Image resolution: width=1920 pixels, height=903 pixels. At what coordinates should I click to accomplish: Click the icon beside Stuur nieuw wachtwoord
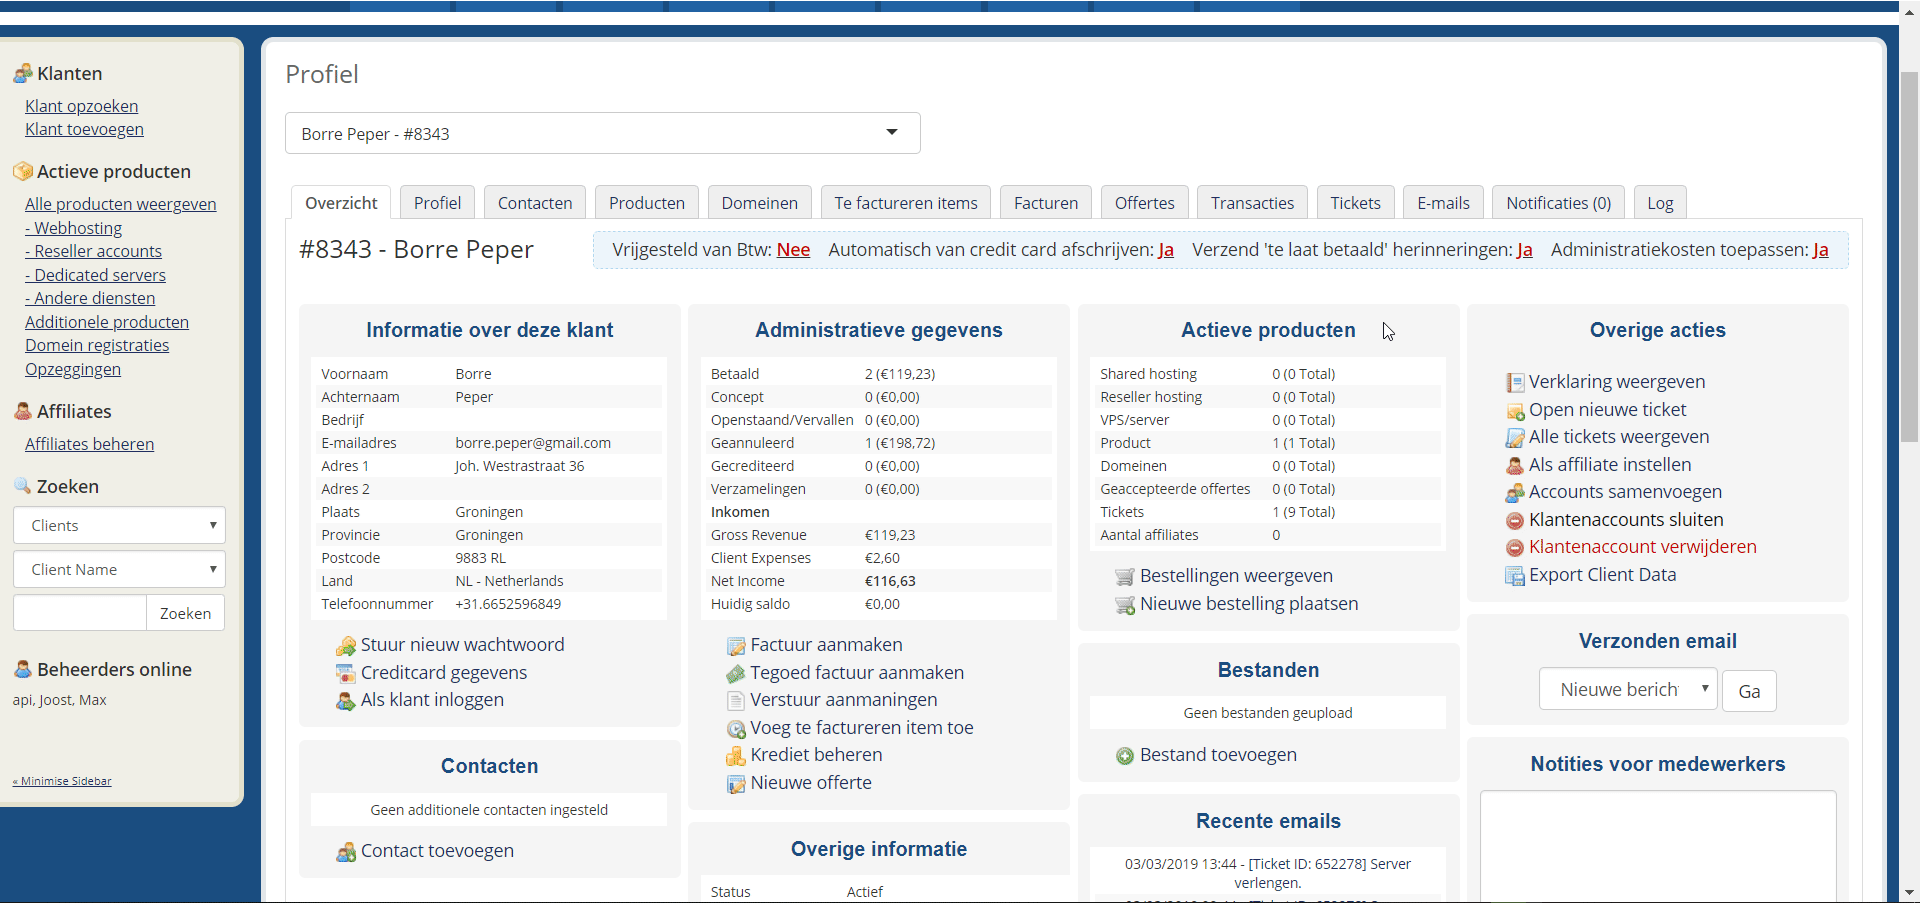click(x=346, y=646)
